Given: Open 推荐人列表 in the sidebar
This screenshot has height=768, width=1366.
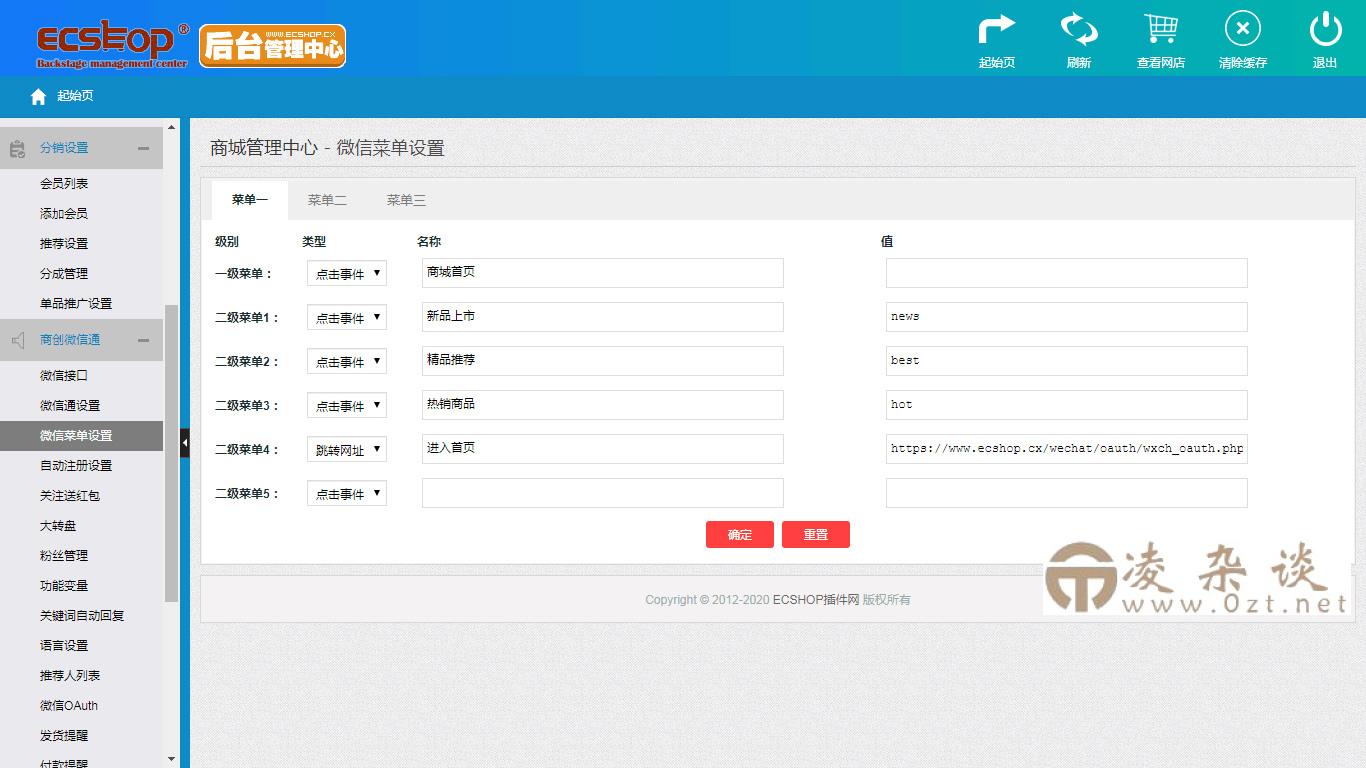Looking at the screenshot, I should [70, 676].
